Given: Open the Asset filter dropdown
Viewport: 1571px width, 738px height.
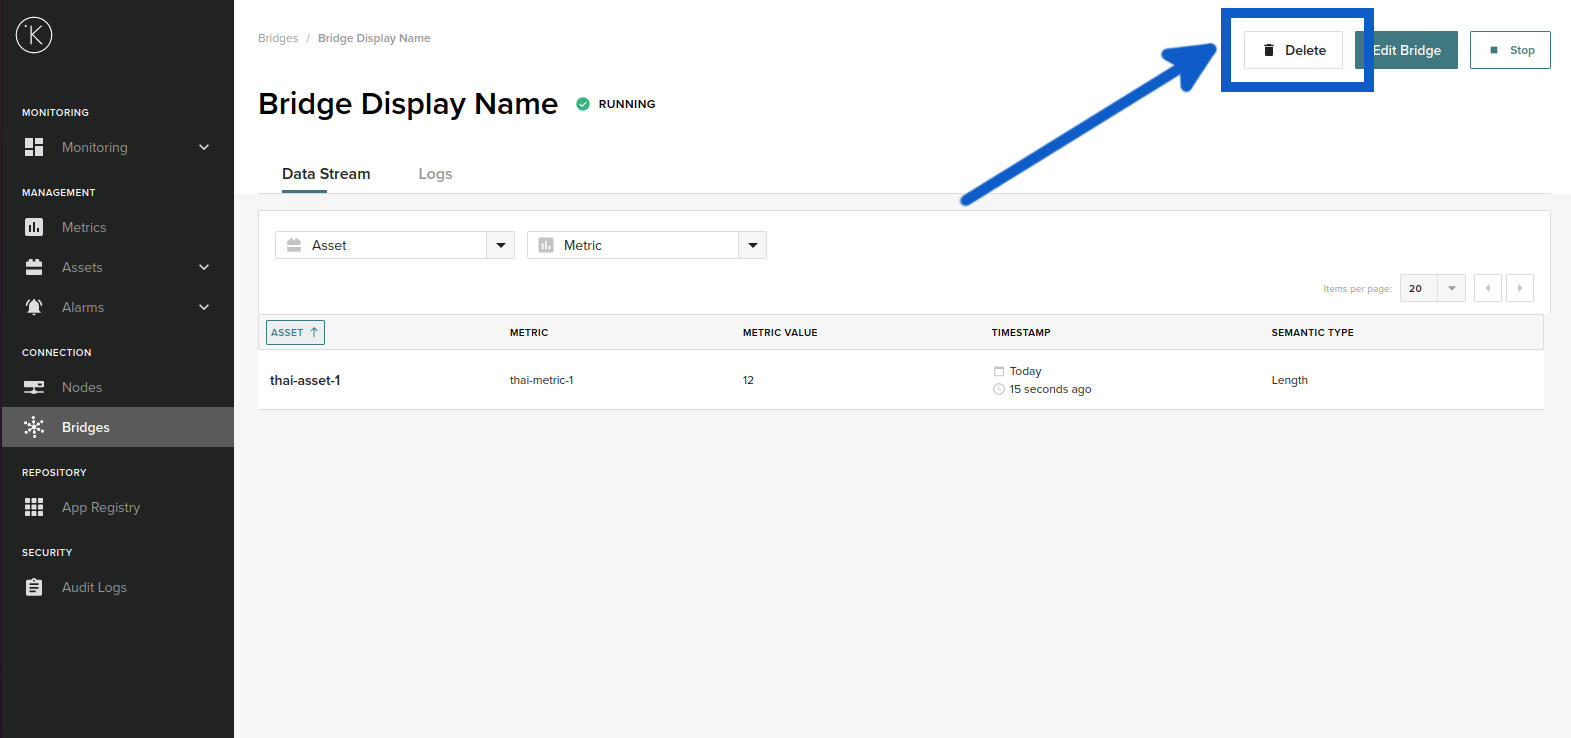Looking at the screenshot, I should (x=500, y=245).
